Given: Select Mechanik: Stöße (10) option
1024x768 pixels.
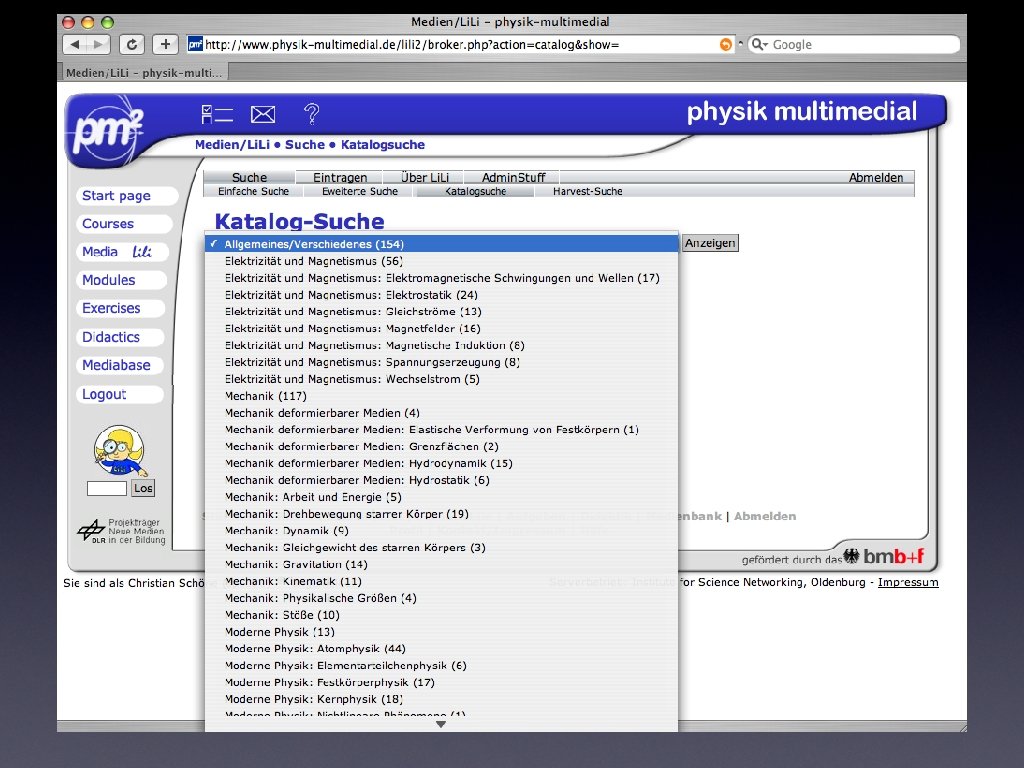Looking at the screenshot, I should tap(441, 615).
